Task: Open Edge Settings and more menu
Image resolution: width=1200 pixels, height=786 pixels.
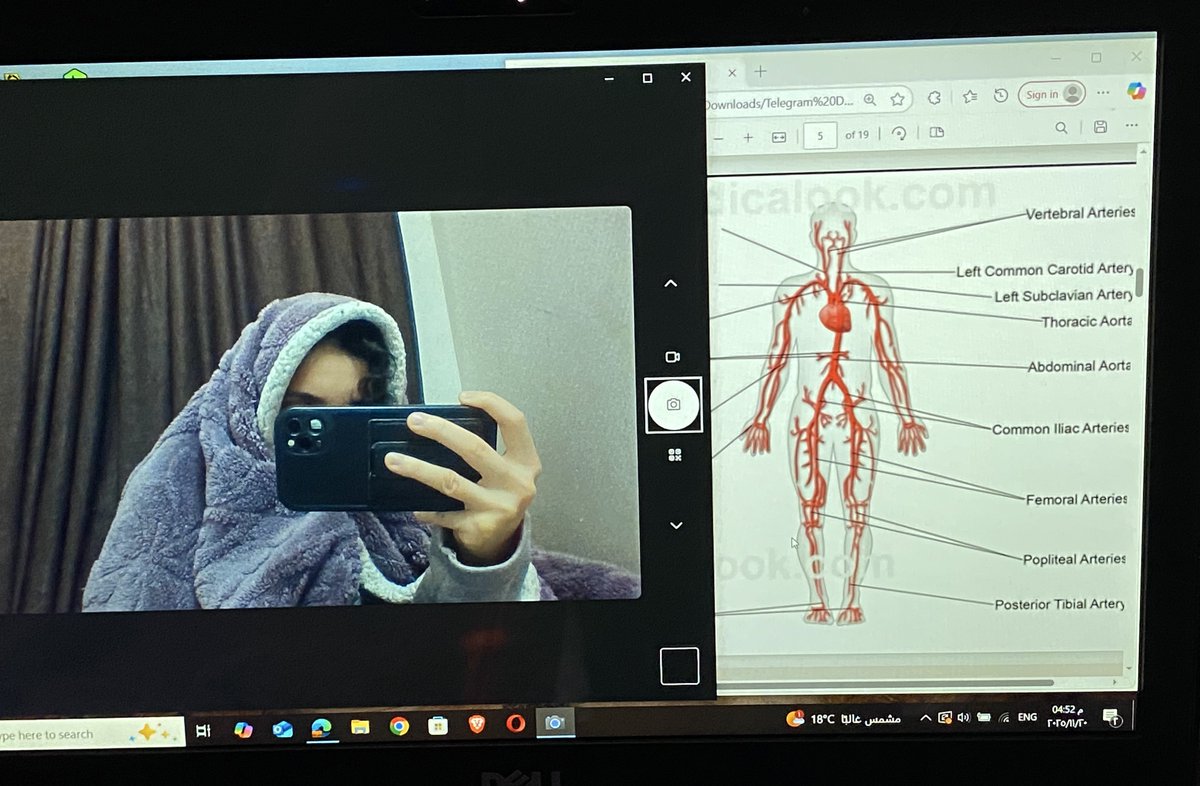Action: (1104, 92)
